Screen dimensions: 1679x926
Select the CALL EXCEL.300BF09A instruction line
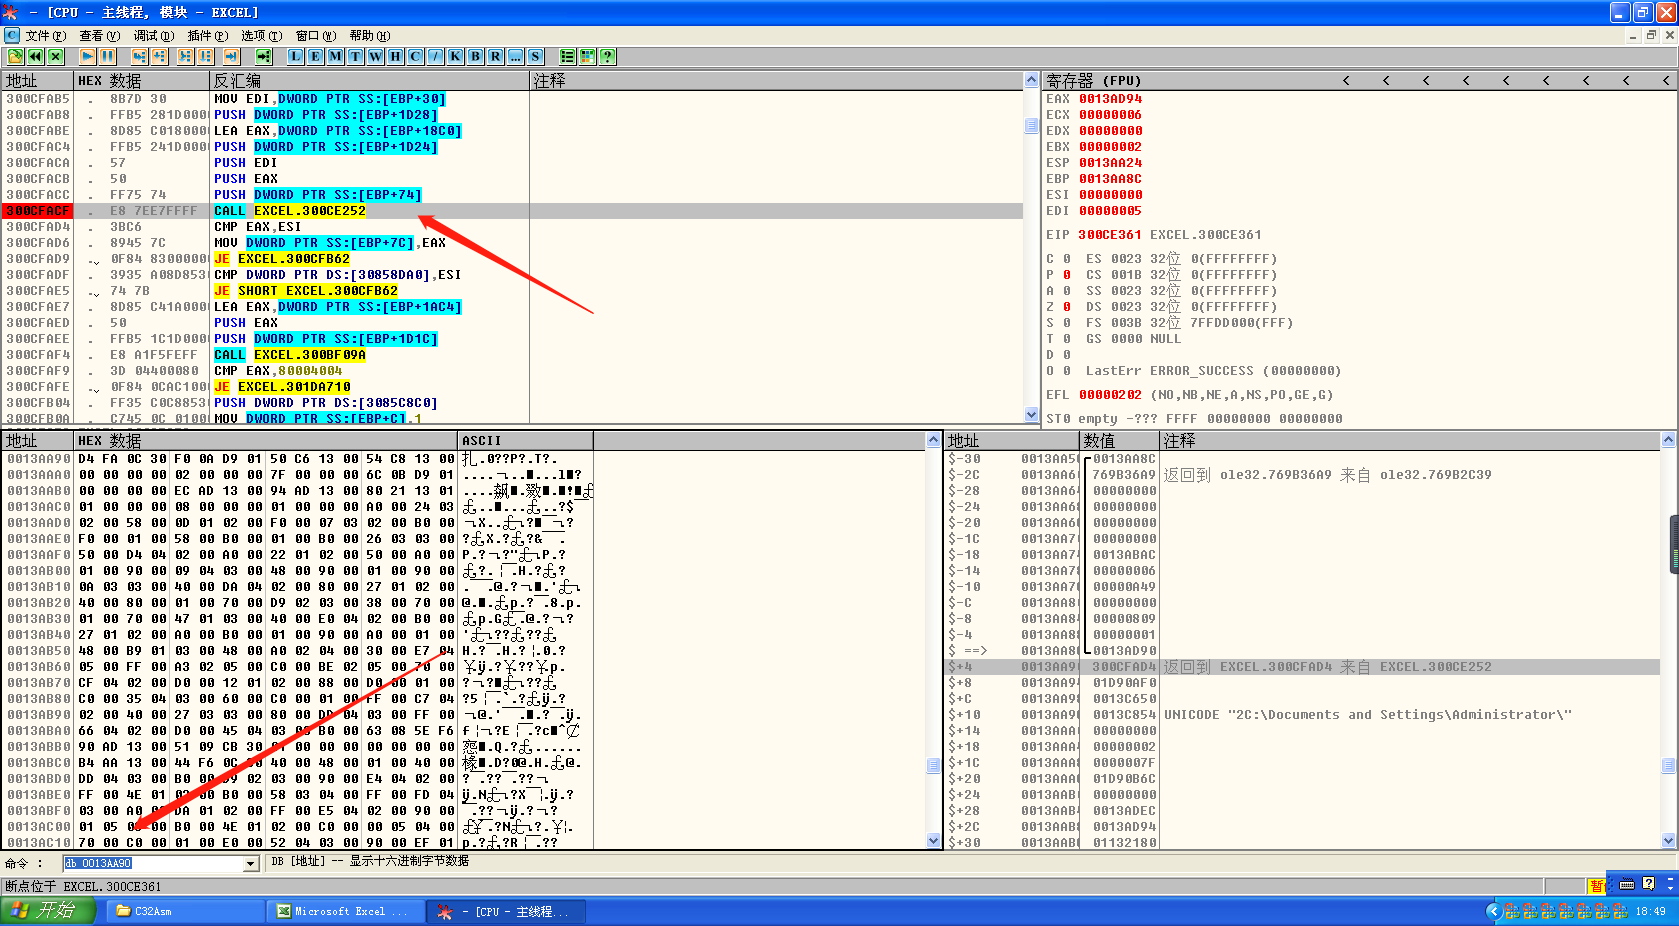pos(512,355)
